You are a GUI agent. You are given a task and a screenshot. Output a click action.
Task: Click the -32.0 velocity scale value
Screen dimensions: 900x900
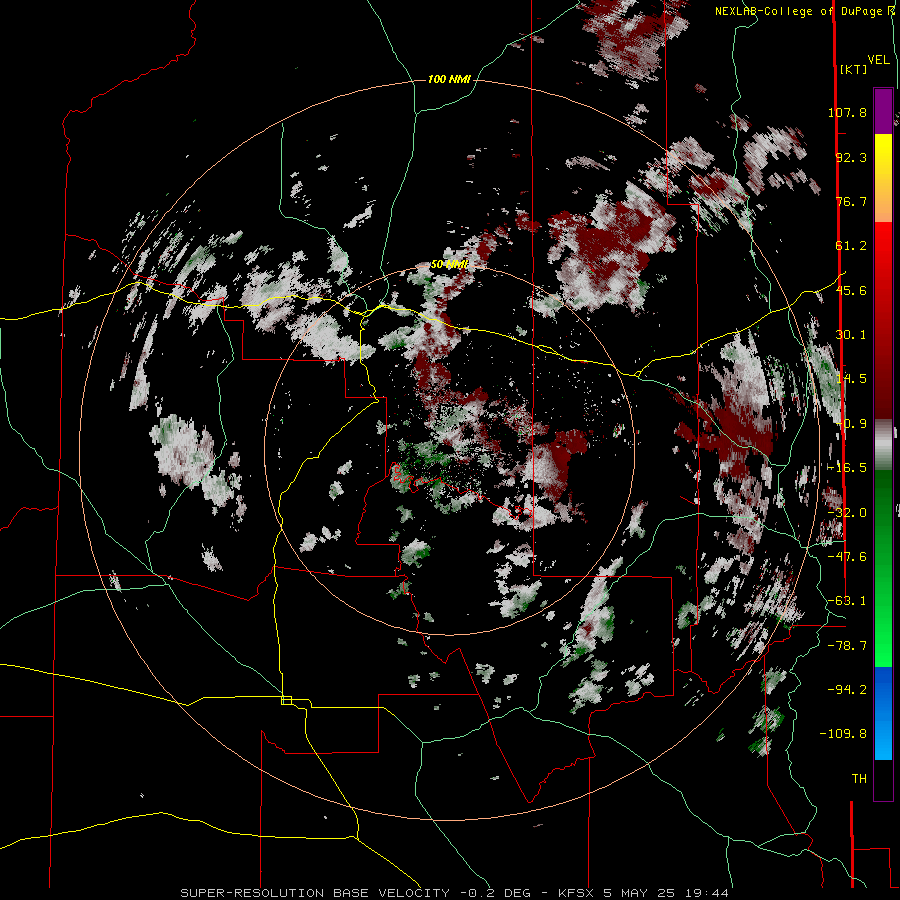pos(847,513)
